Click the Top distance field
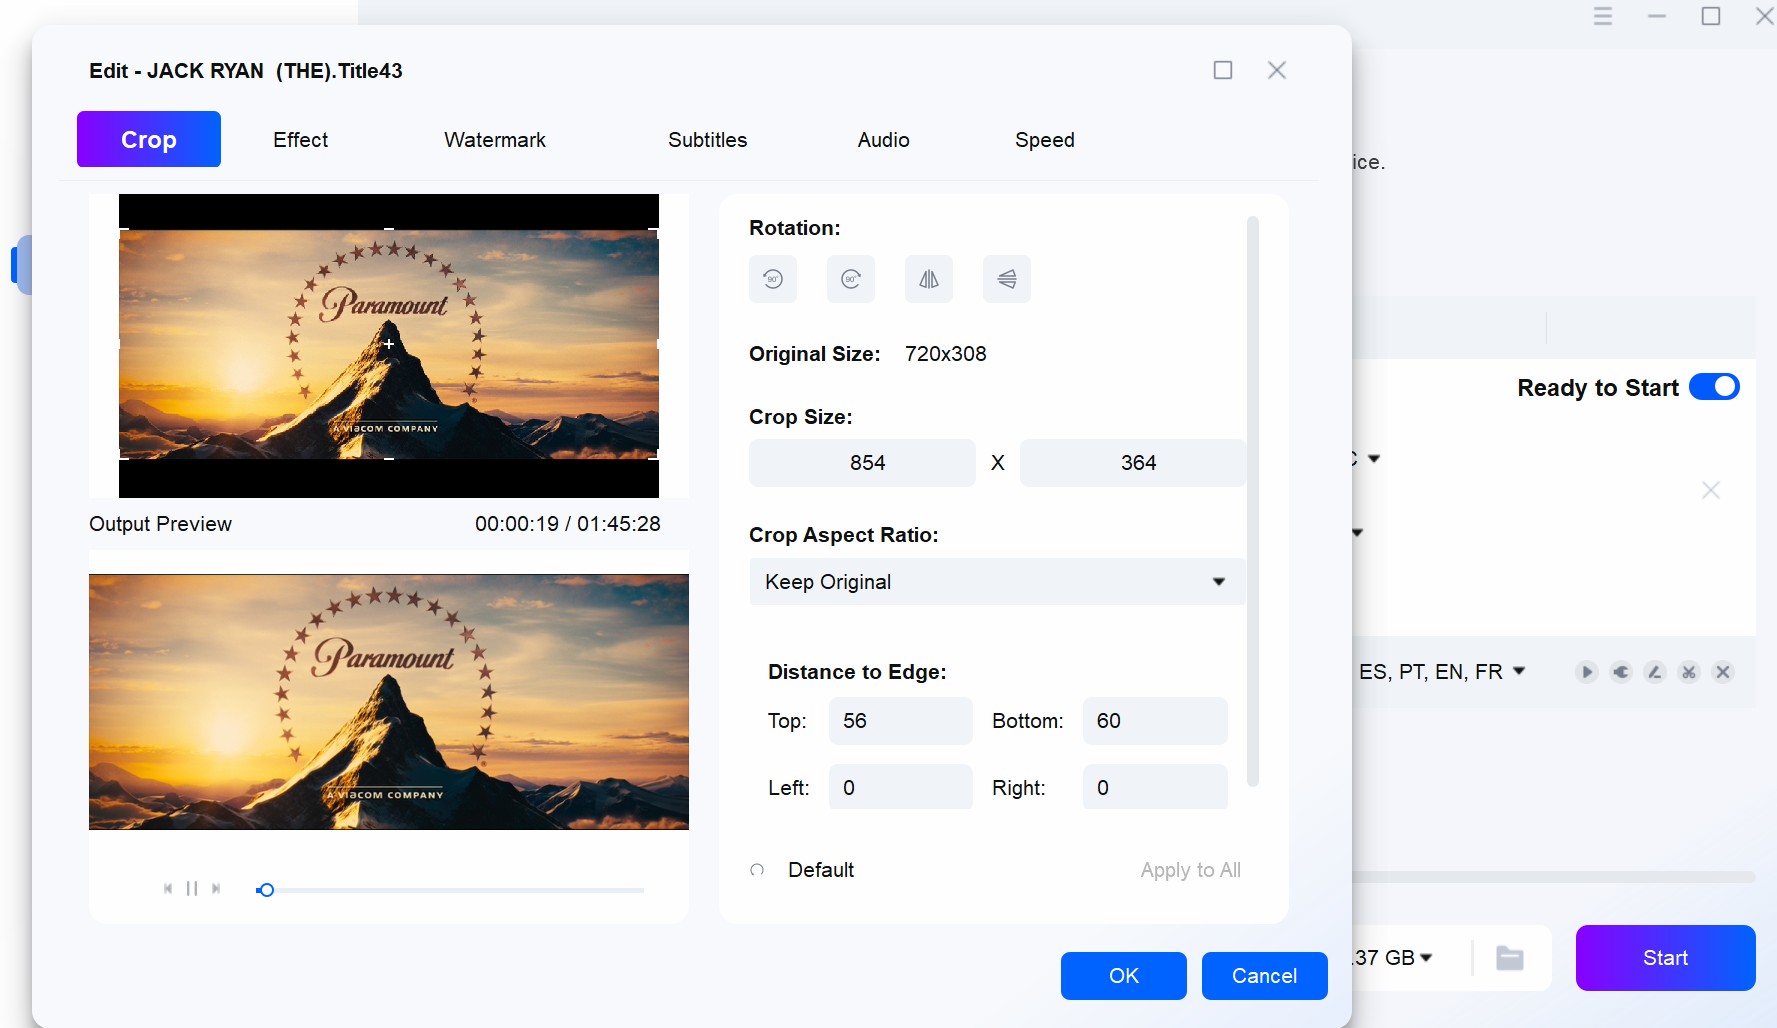This screenshot has width=1777, height=1028. click(x=901, y=721)
